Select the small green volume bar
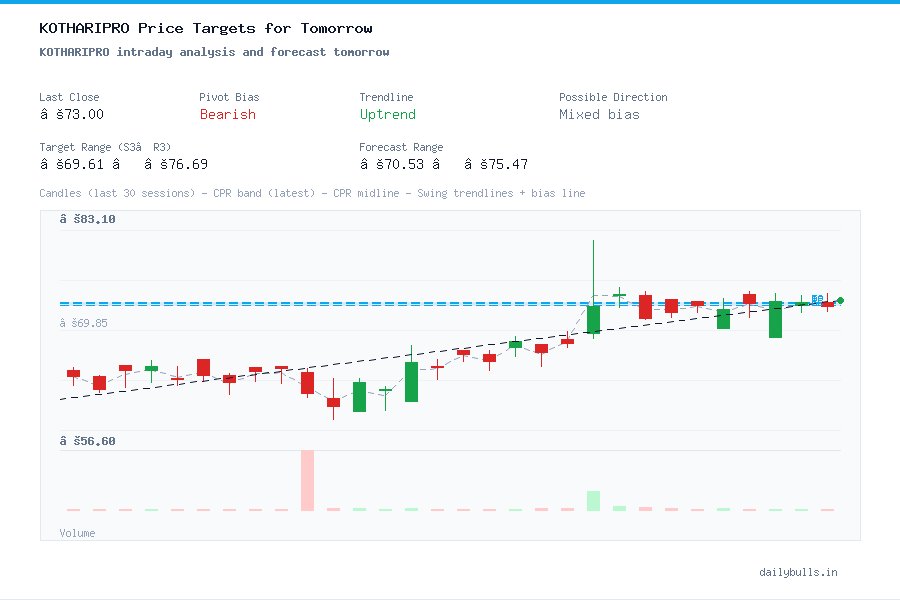 [x=594, y=500]
